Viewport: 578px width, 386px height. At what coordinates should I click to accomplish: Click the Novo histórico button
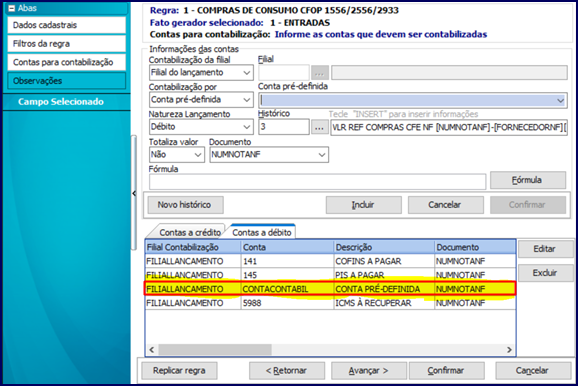pyautogui.click(x=185, y=205)
